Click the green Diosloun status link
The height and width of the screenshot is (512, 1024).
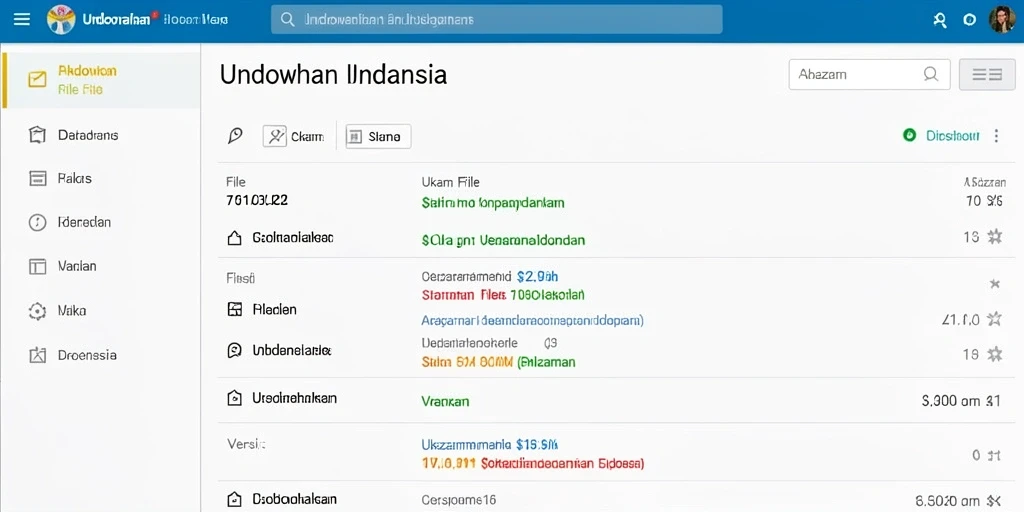pyautogui.click(x=953, y=135)
